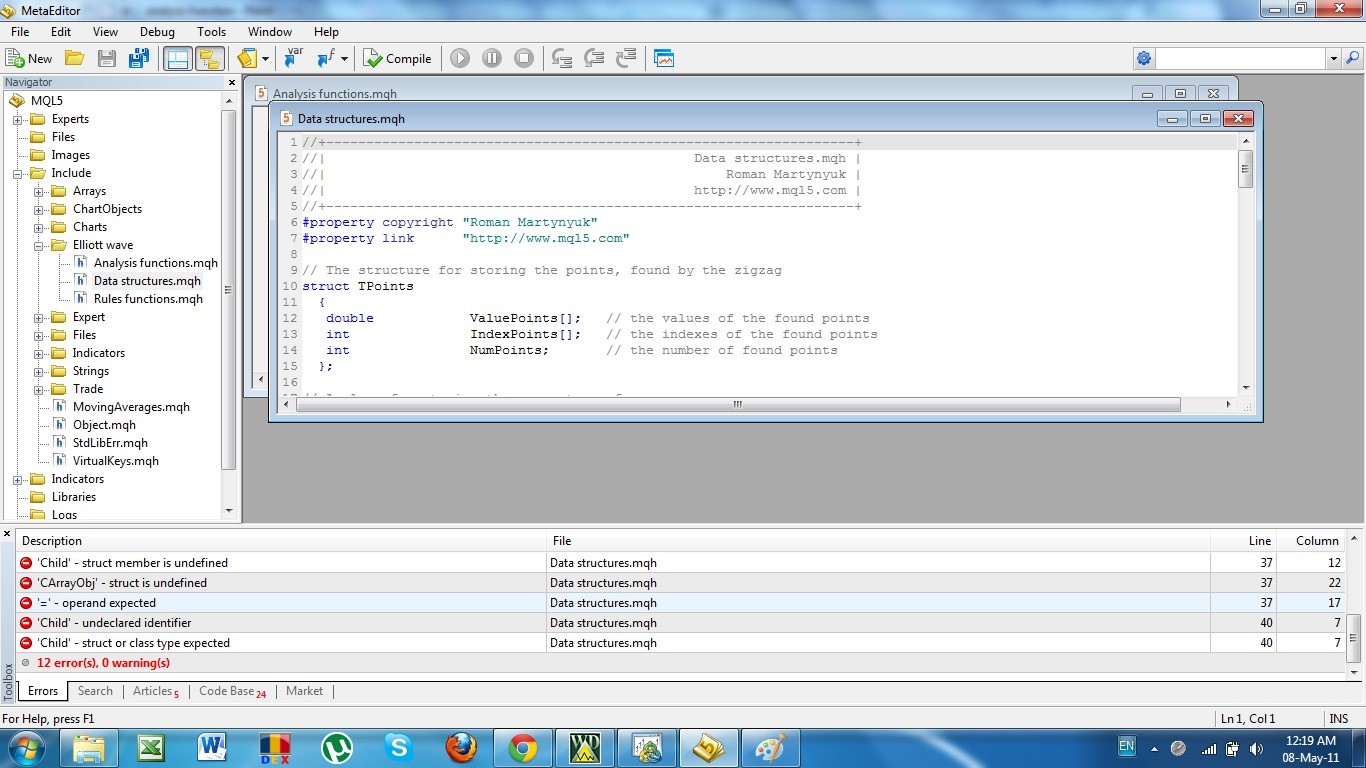Open the Debug menu
This screenshot has height=768, width=1366.
[157, 32]
